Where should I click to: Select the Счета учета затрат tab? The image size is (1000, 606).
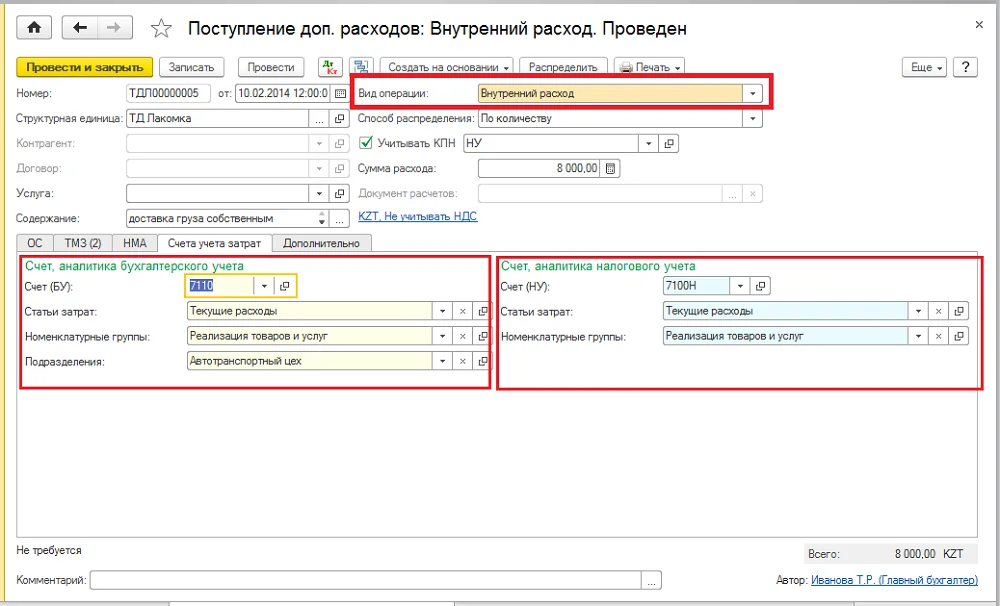214,243
